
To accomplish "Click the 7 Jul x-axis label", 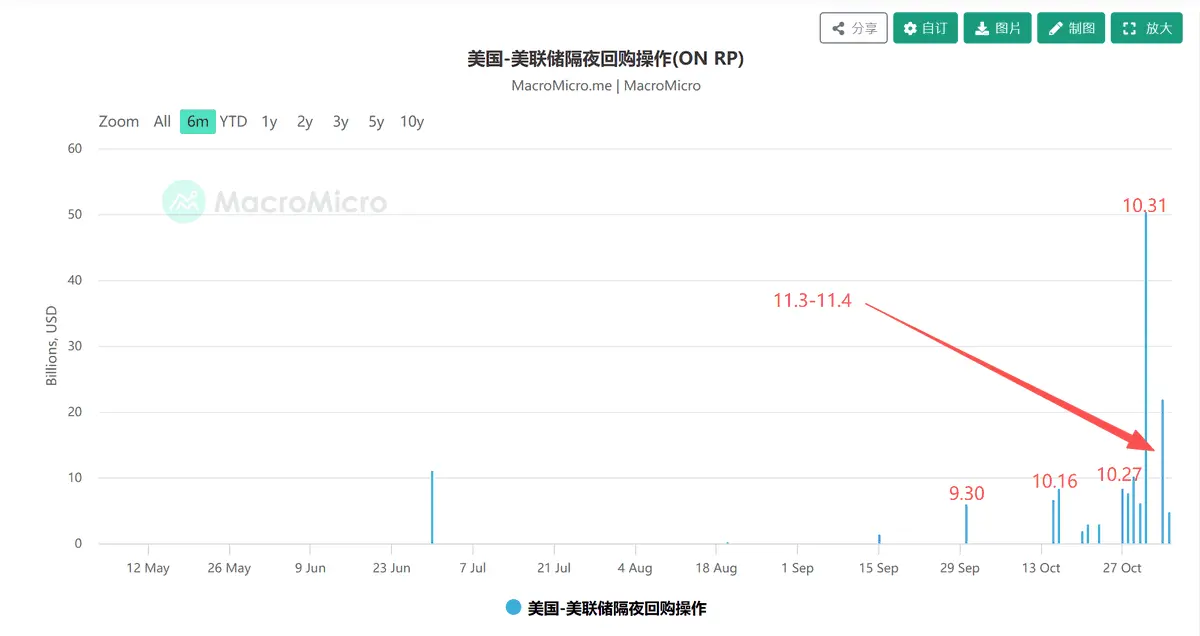I will (x=472, y=568).
